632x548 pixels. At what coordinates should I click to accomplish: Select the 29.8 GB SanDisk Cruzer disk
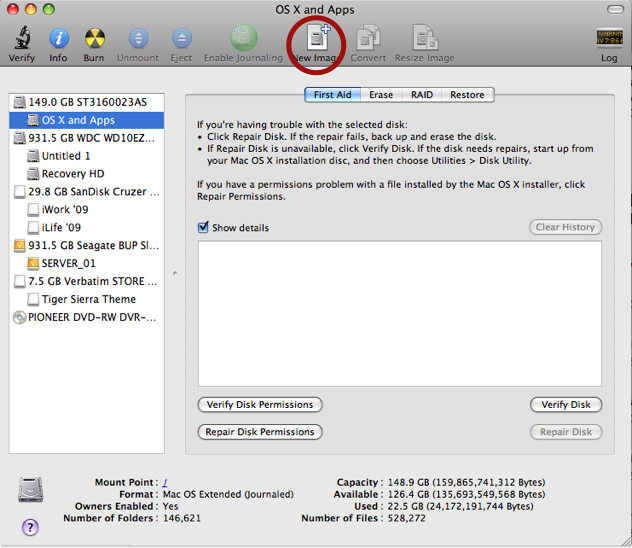87,192
